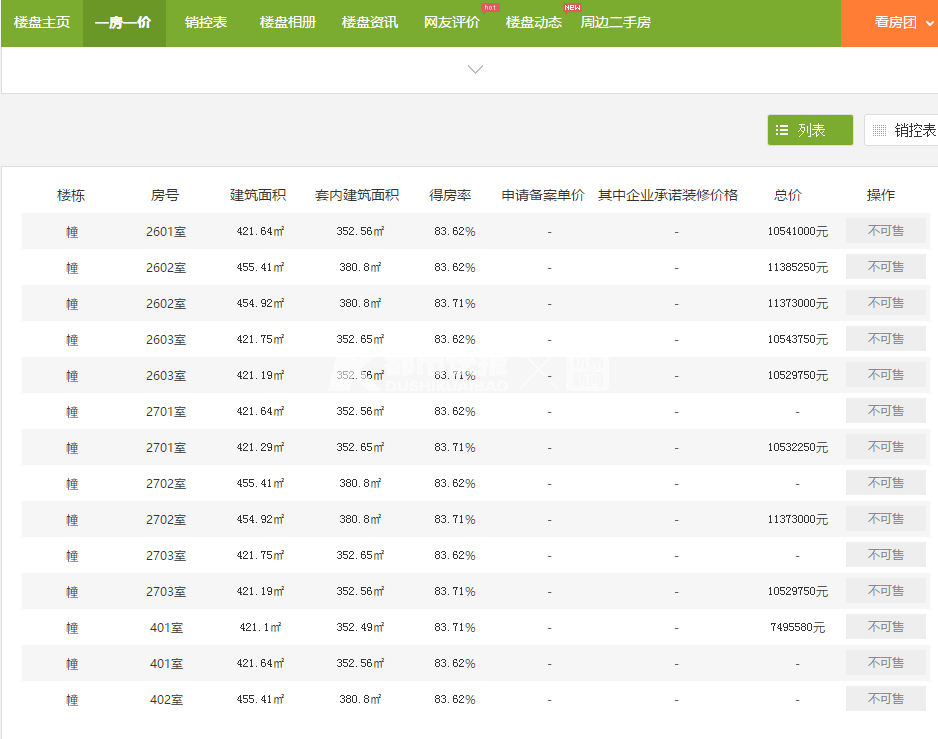Viewport: 938px width, 739px height.
Task: Click the total price 7495580元
Action: pos(798,627)
